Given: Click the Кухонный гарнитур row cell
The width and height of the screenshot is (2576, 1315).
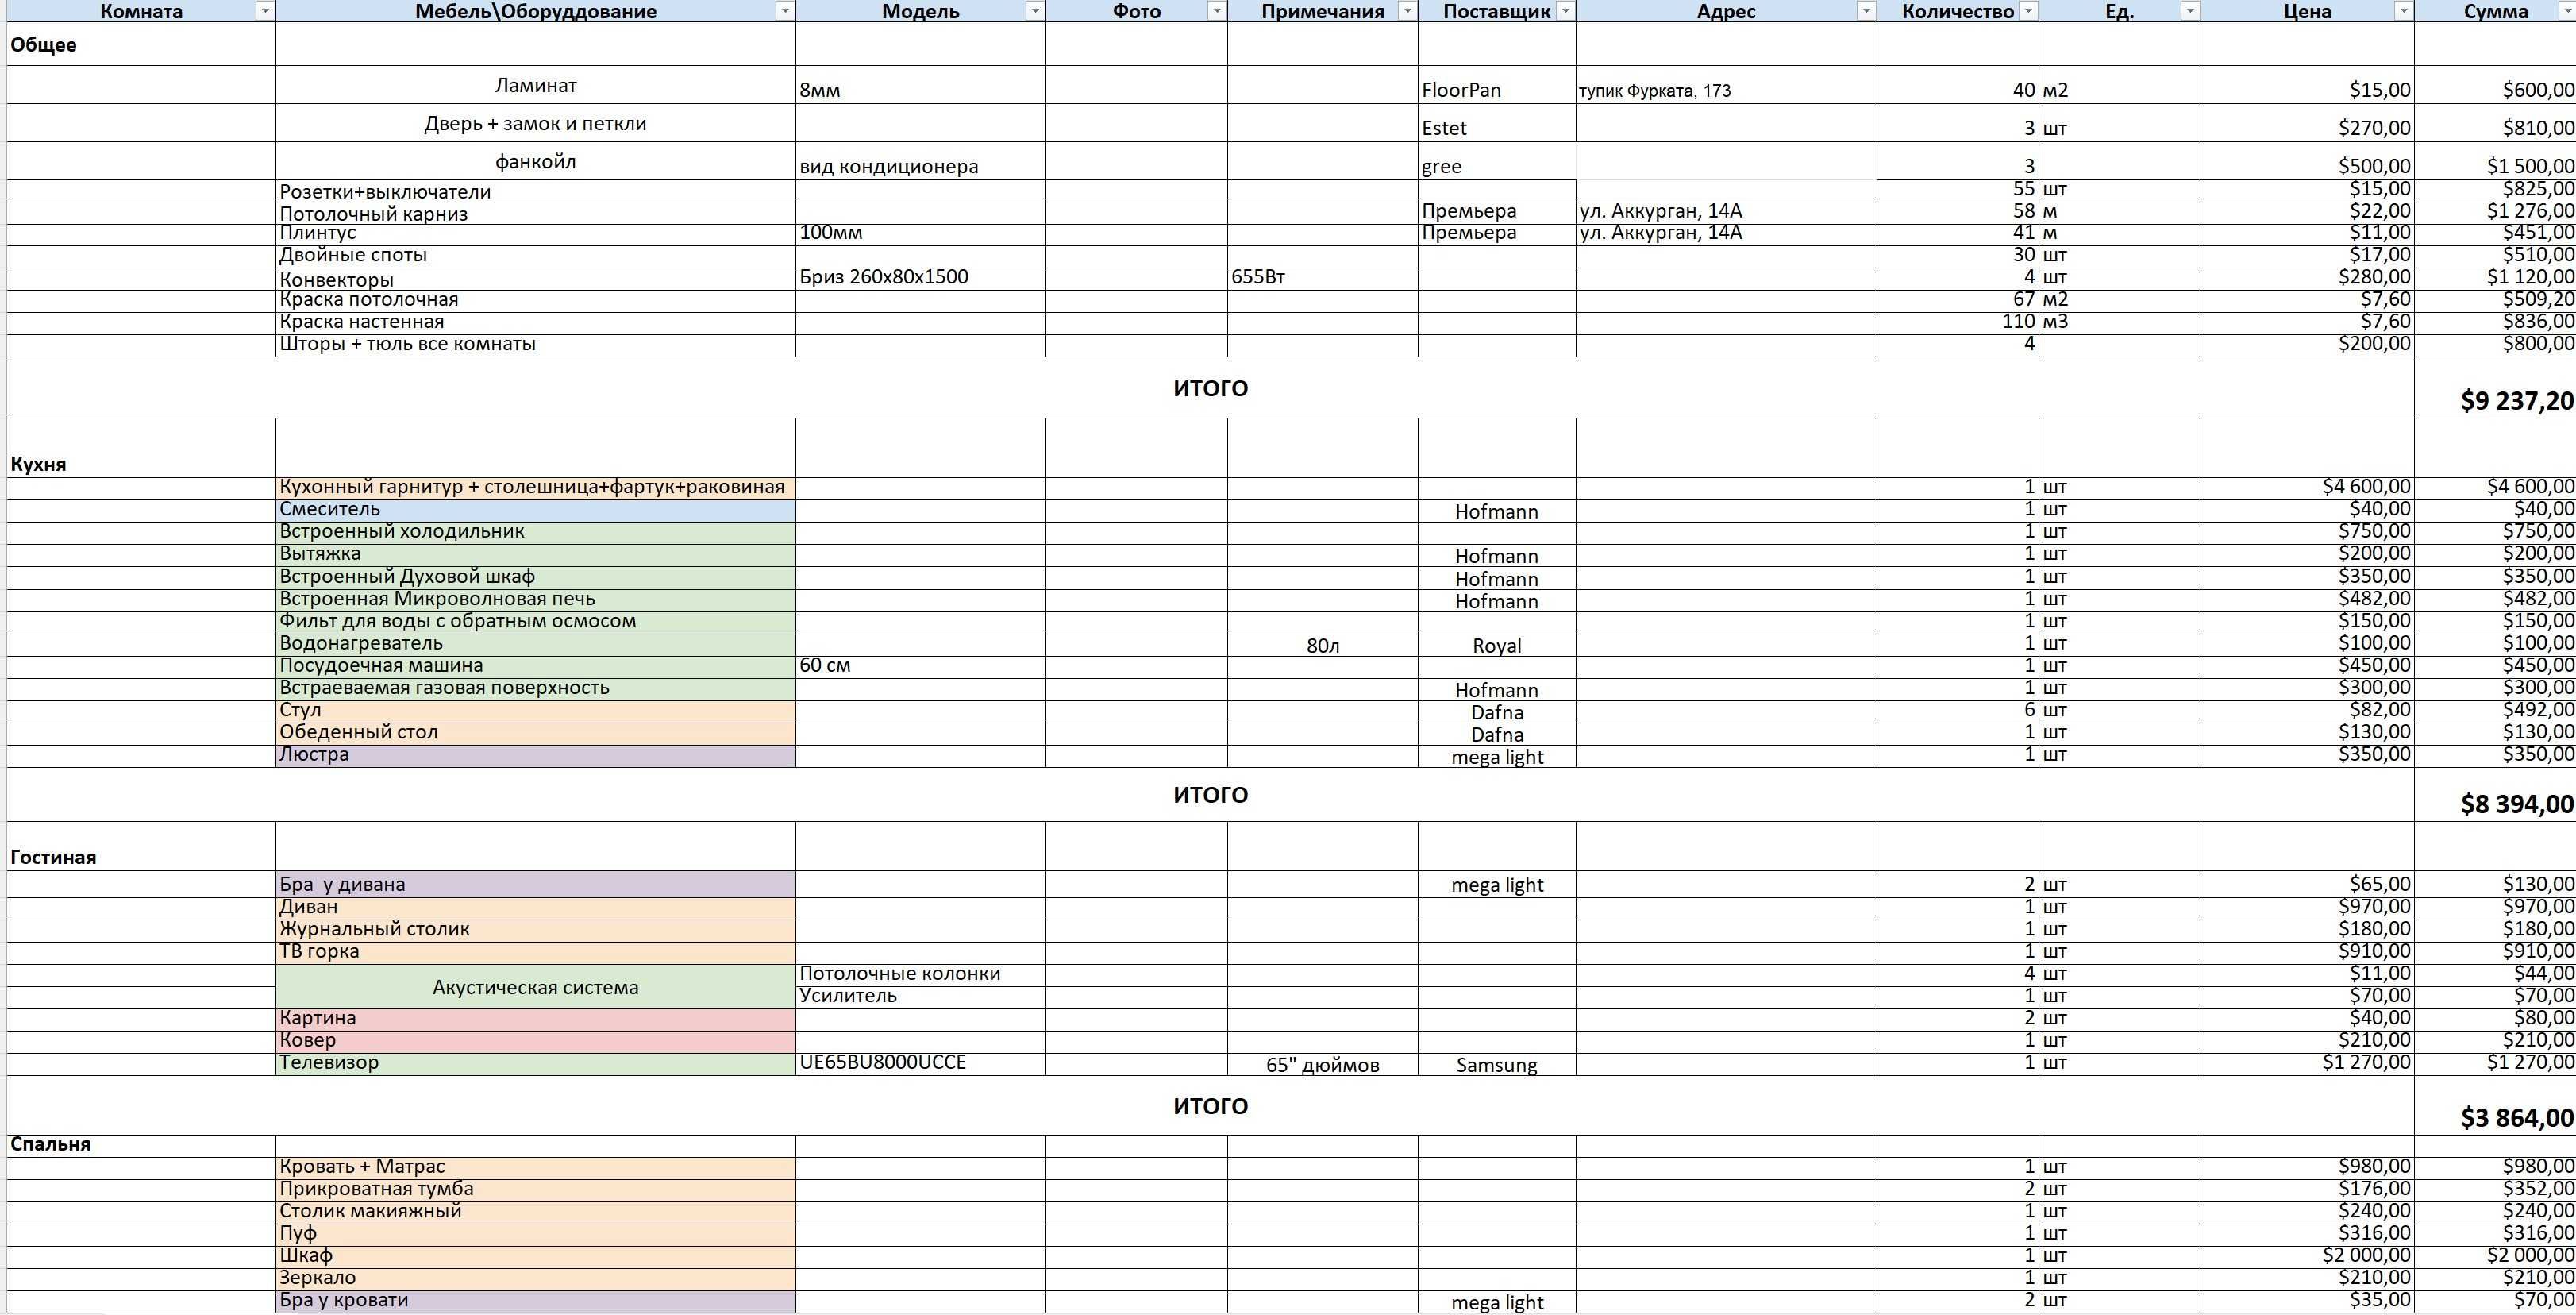Looking at the screenshot, I should coord(536,488).
